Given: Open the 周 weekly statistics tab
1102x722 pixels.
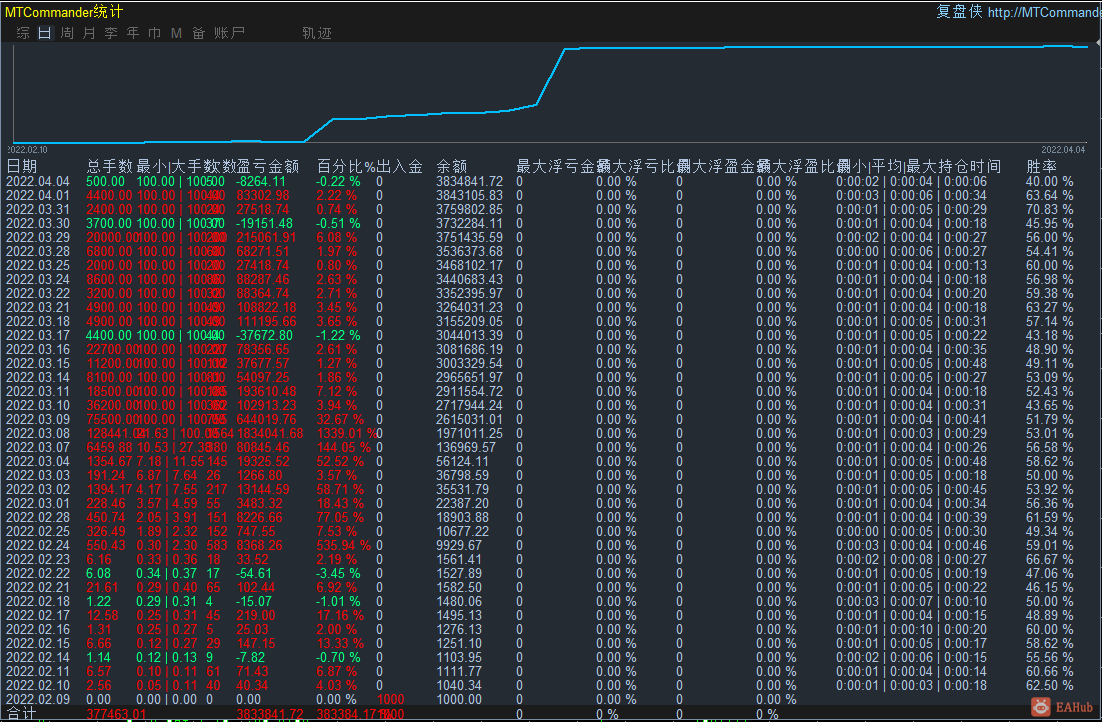Looking at the screenshot, I should click(x=67, y=33).
